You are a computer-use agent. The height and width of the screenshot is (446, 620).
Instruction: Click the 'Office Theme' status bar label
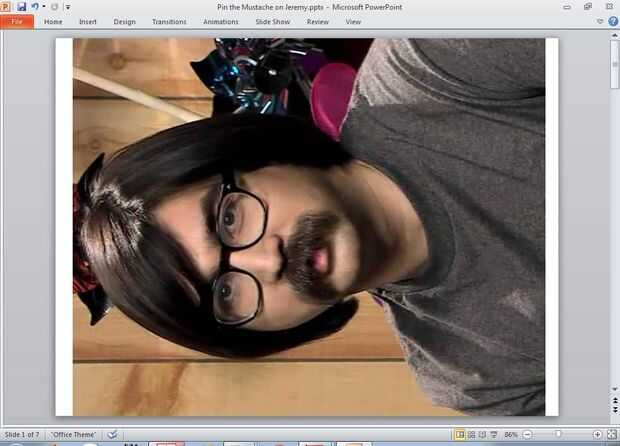click(74, 435)
